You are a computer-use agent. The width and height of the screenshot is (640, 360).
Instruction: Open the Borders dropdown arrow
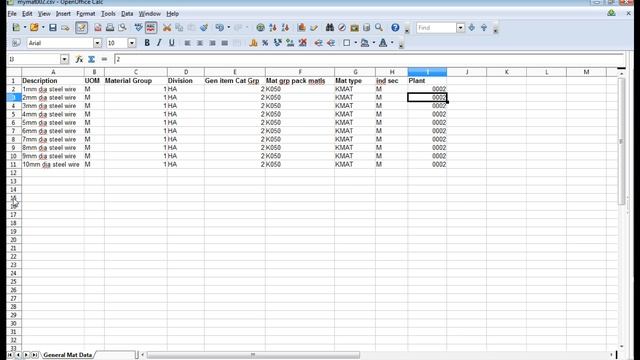click(x=356, y=43)
